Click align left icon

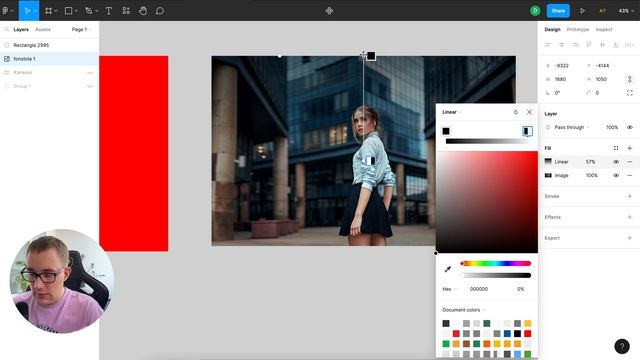tap(548, 45)
